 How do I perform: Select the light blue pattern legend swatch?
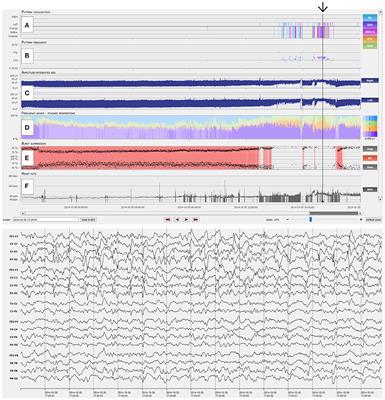pyautogui.click(x=370, y=17)
